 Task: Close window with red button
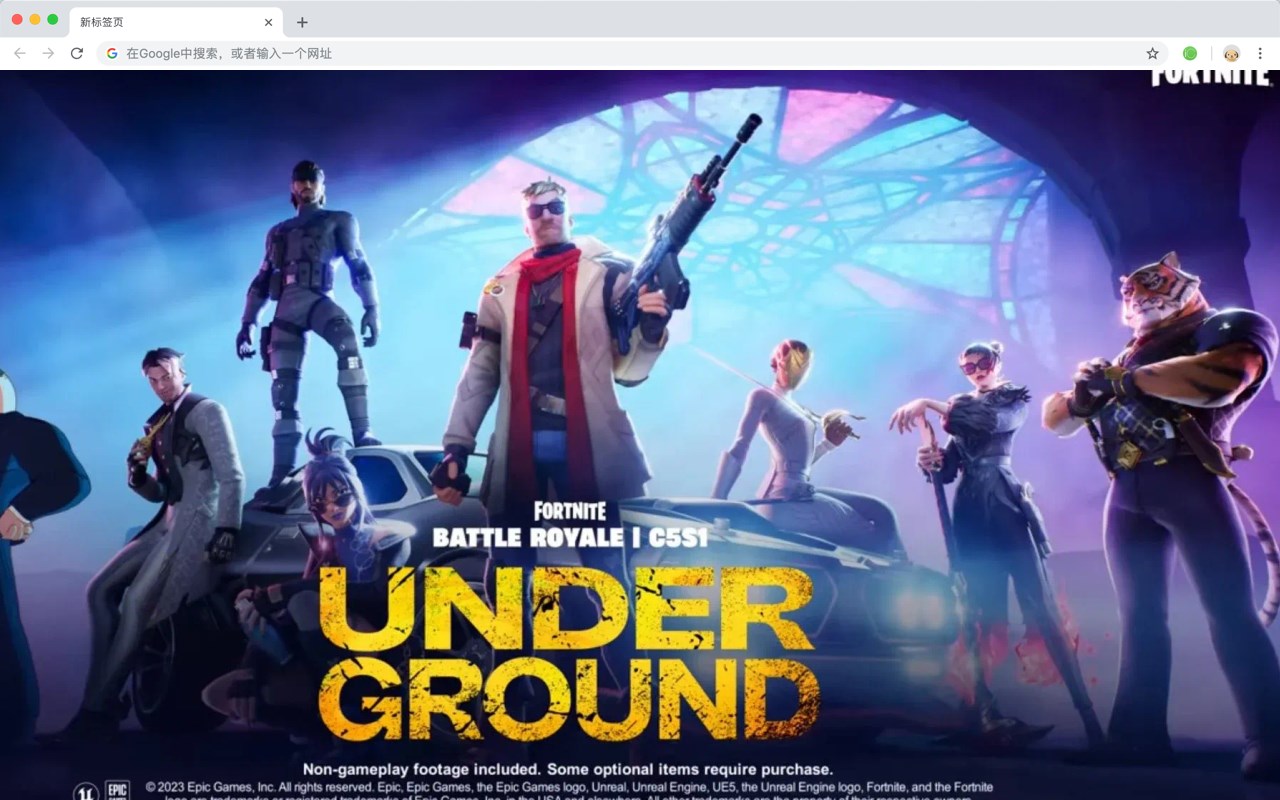click(17, 20)
